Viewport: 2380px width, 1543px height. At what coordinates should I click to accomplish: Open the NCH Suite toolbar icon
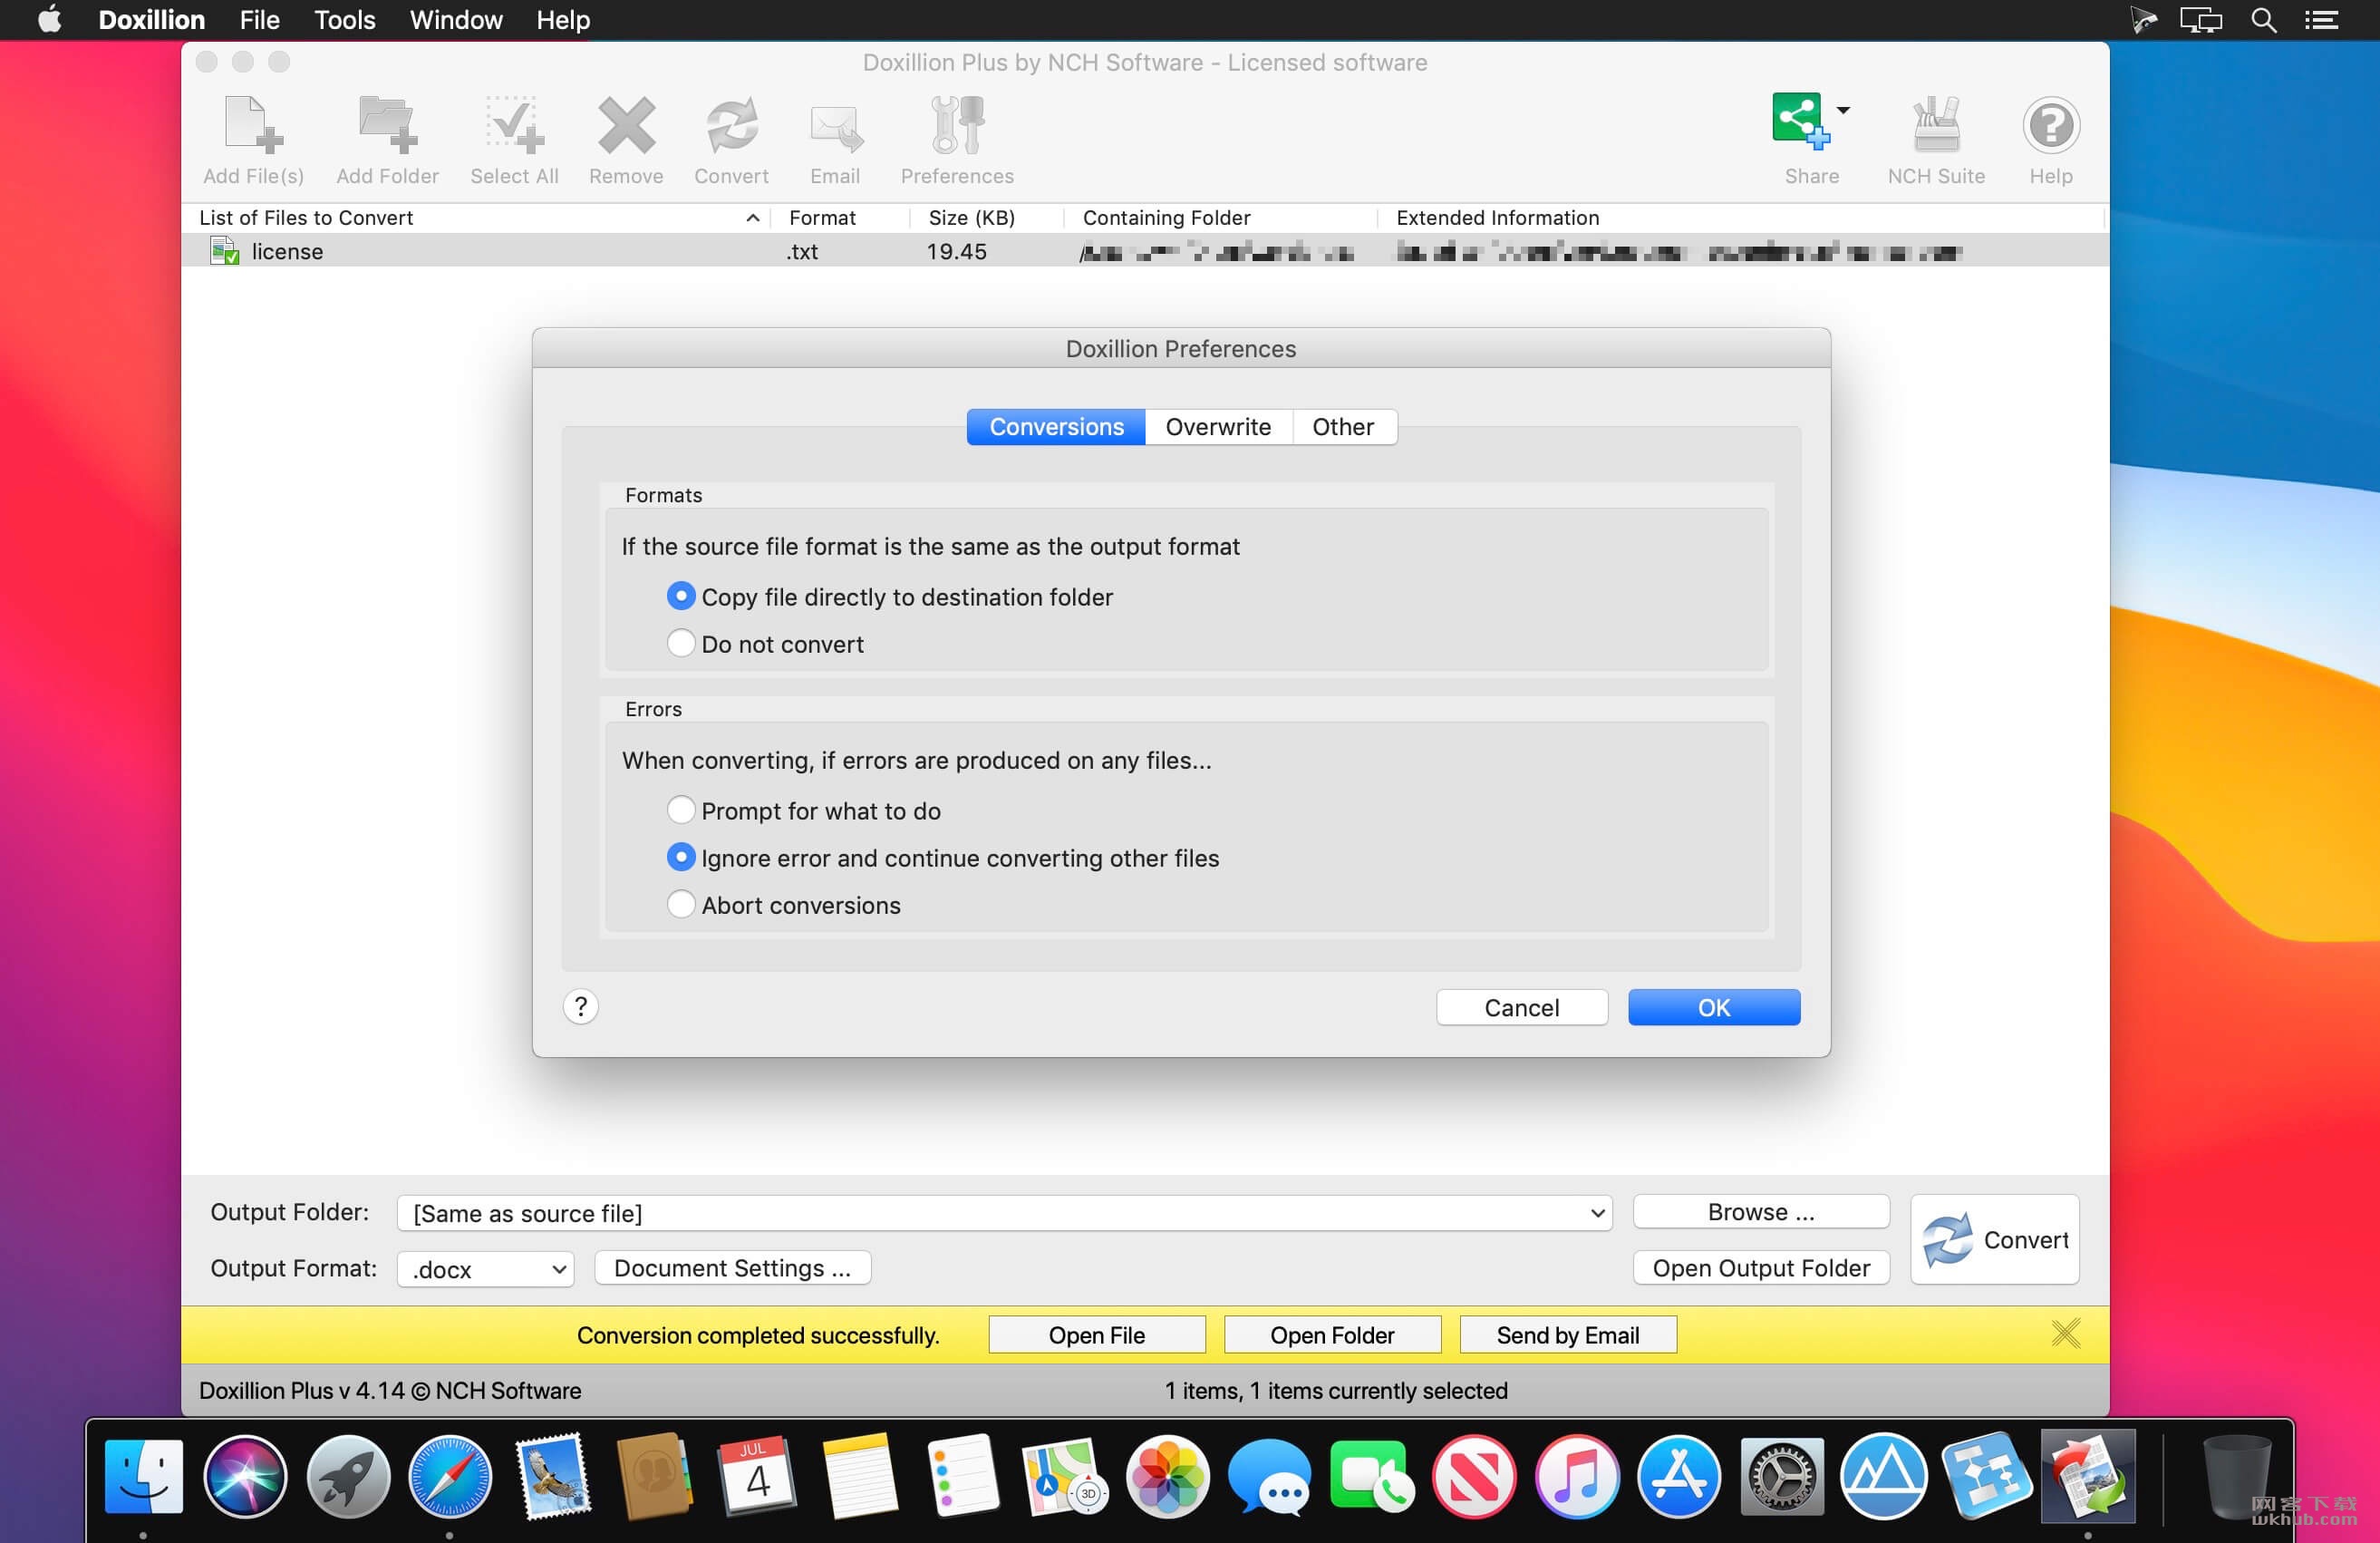[x=1936, y=124]
